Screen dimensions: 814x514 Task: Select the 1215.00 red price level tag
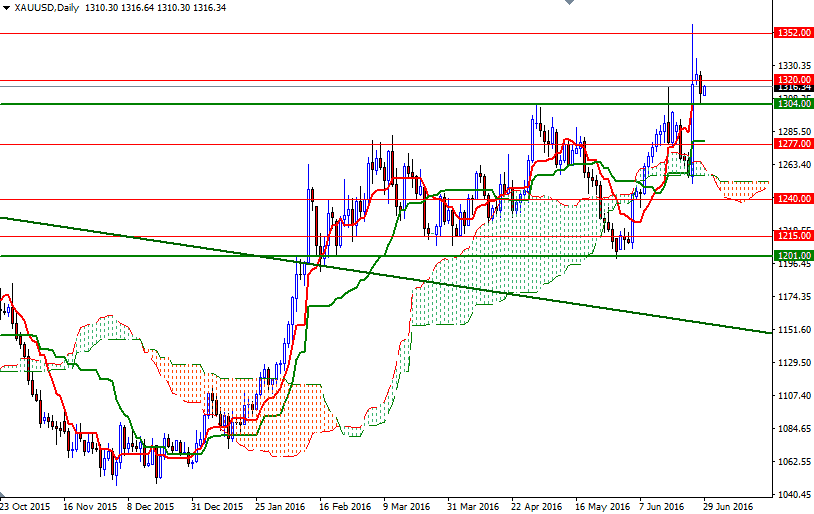tap(792, 236)
